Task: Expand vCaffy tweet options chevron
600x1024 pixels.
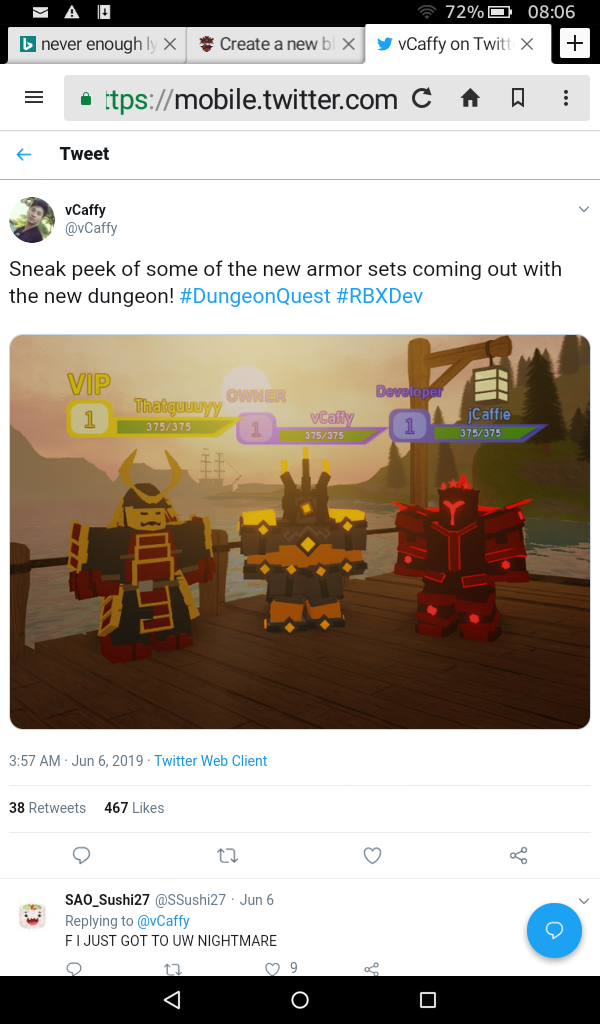Action: 584,209
